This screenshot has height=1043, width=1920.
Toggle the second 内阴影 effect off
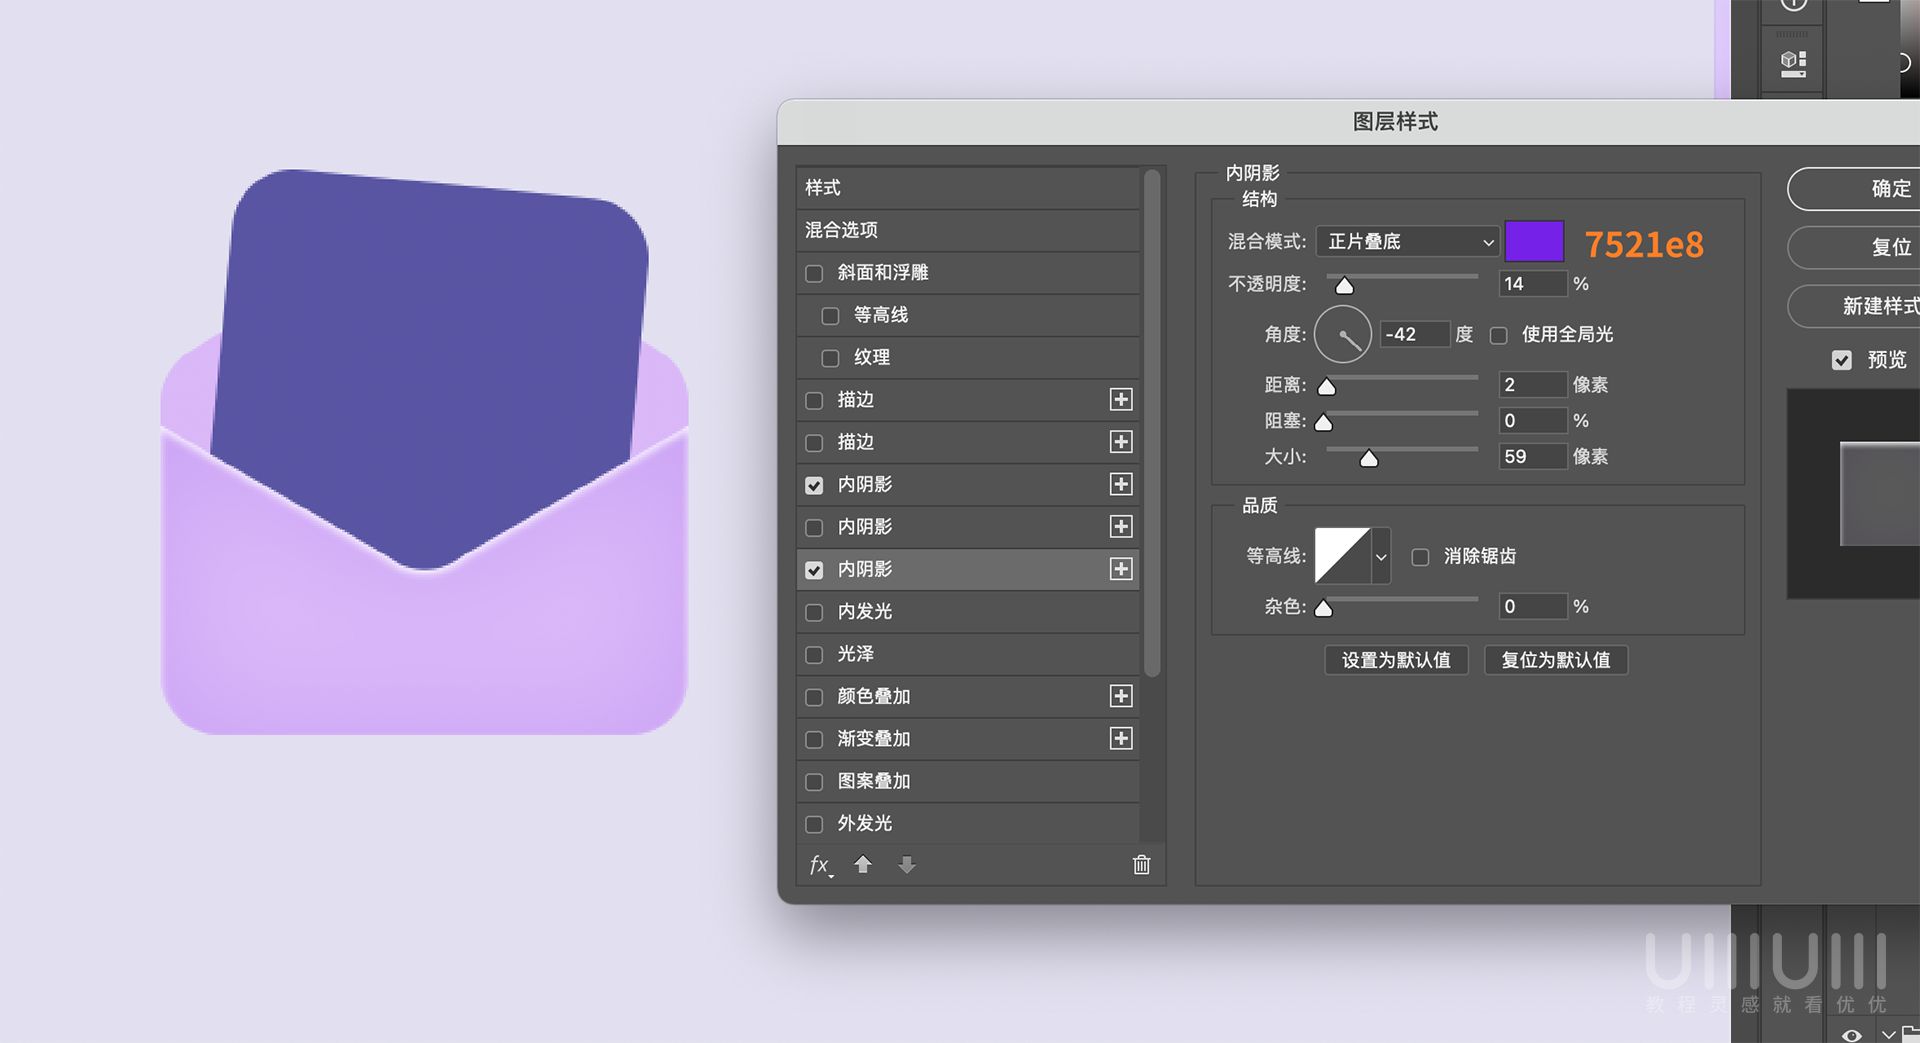[814, 527]
